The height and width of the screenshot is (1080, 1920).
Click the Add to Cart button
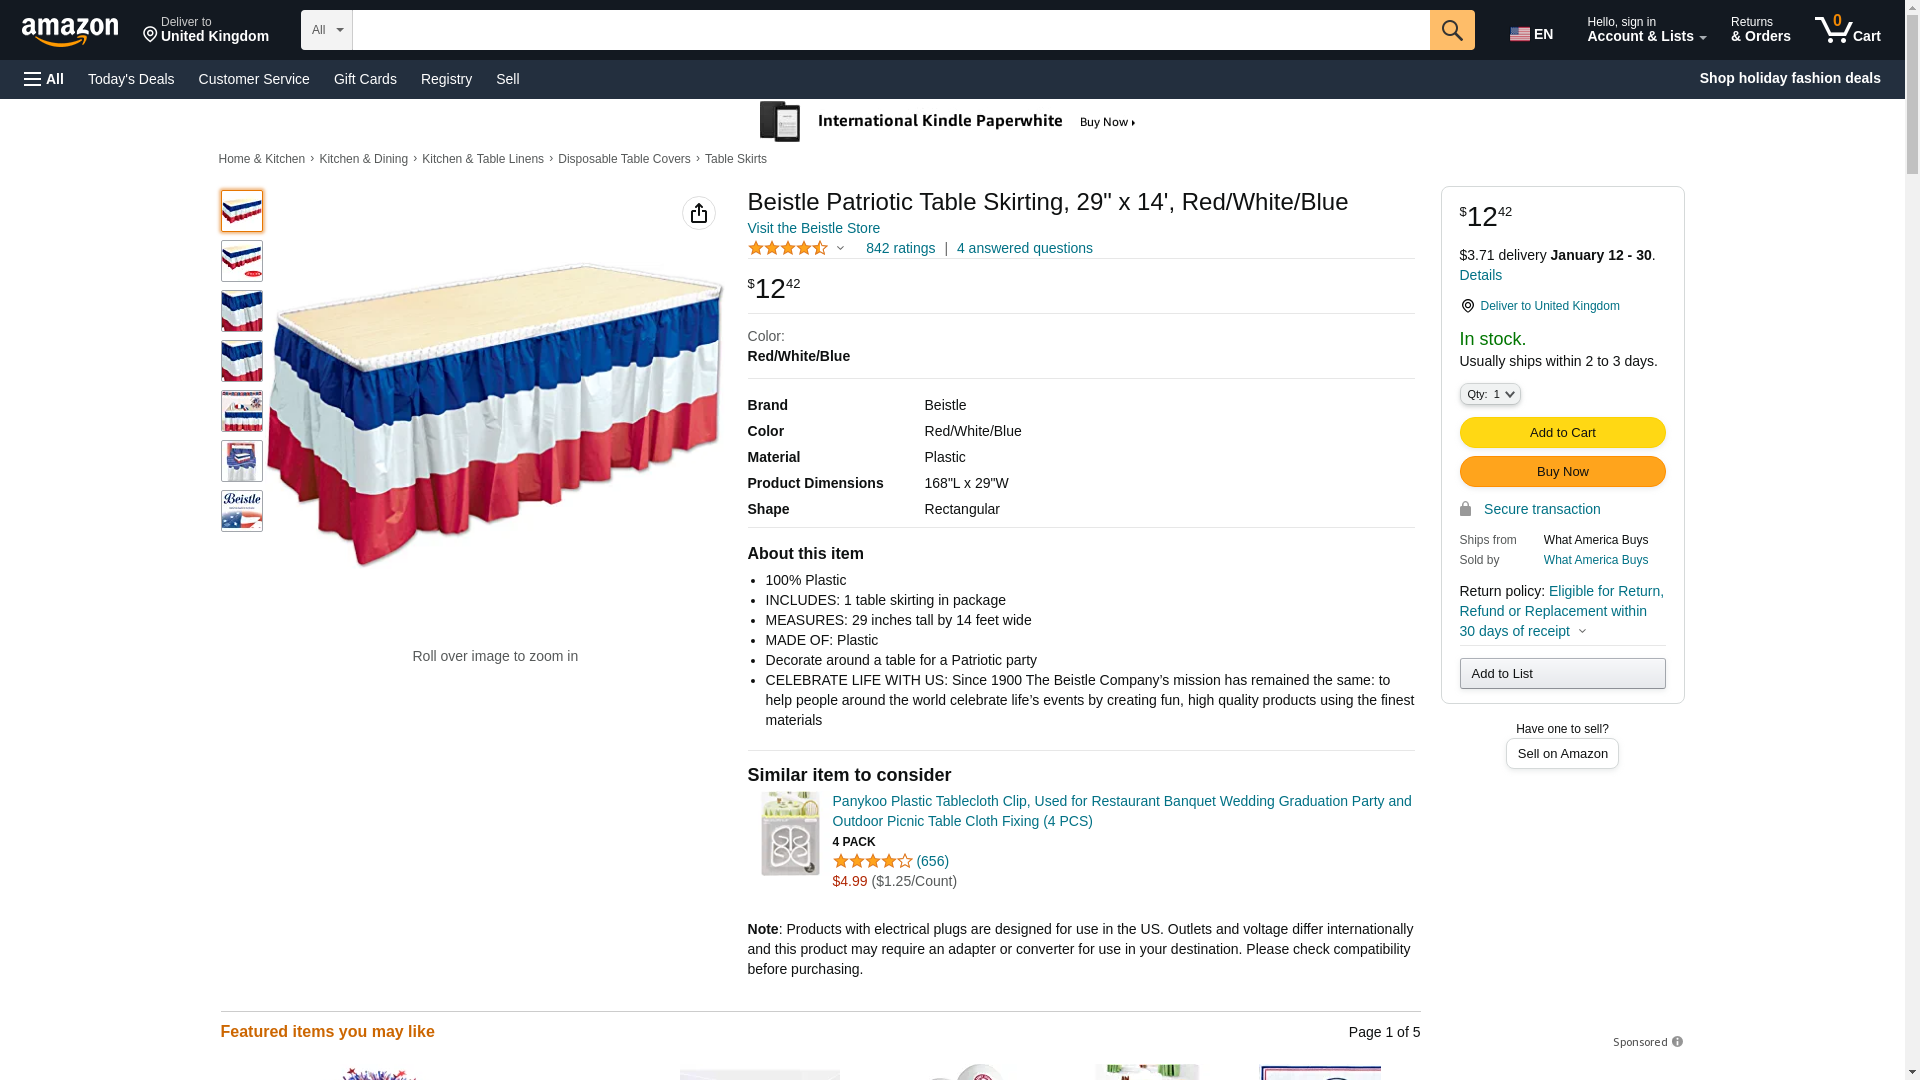point(1562,432)
